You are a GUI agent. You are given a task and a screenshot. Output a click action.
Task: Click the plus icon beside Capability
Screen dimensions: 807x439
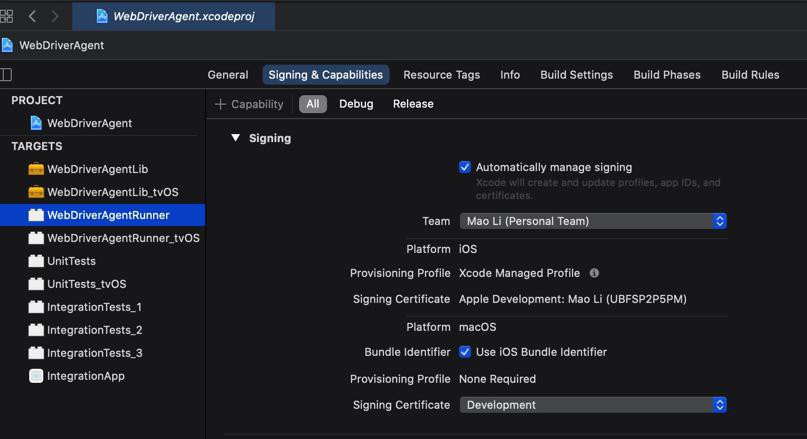[220, 104]
